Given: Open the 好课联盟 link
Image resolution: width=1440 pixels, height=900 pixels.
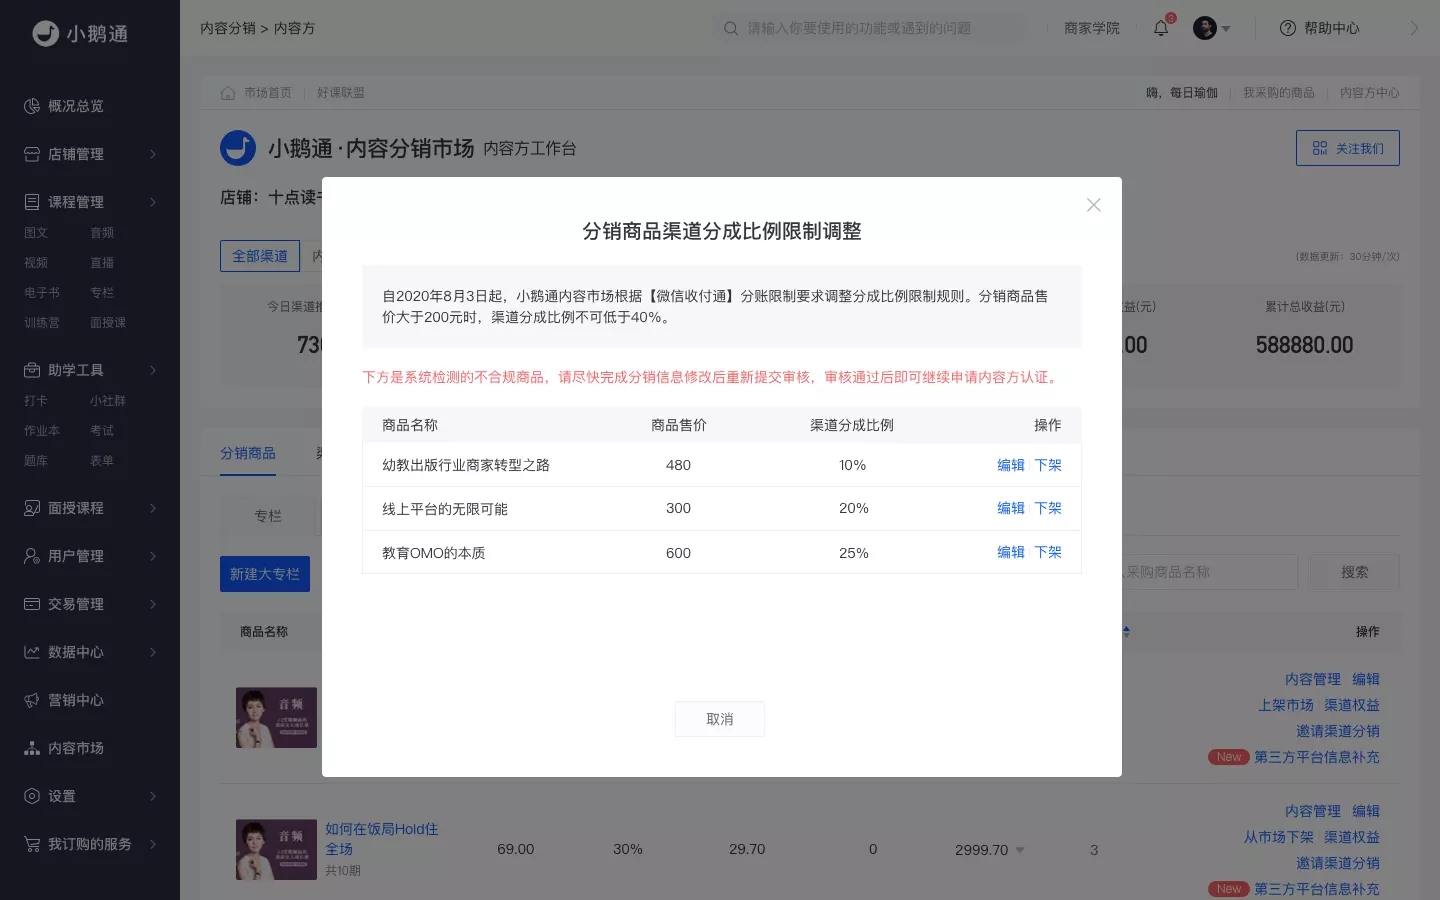Looking at the screenshot, I should tap(341, 93).
